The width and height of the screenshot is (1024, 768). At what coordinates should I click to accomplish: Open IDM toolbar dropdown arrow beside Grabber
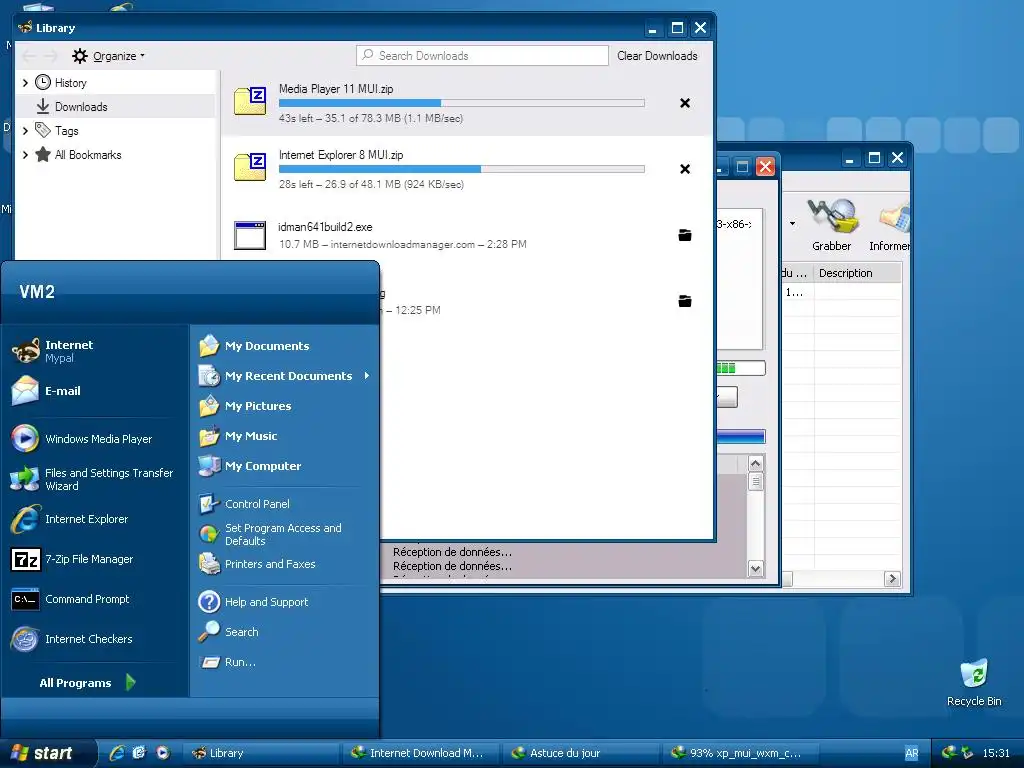[792, 223]
